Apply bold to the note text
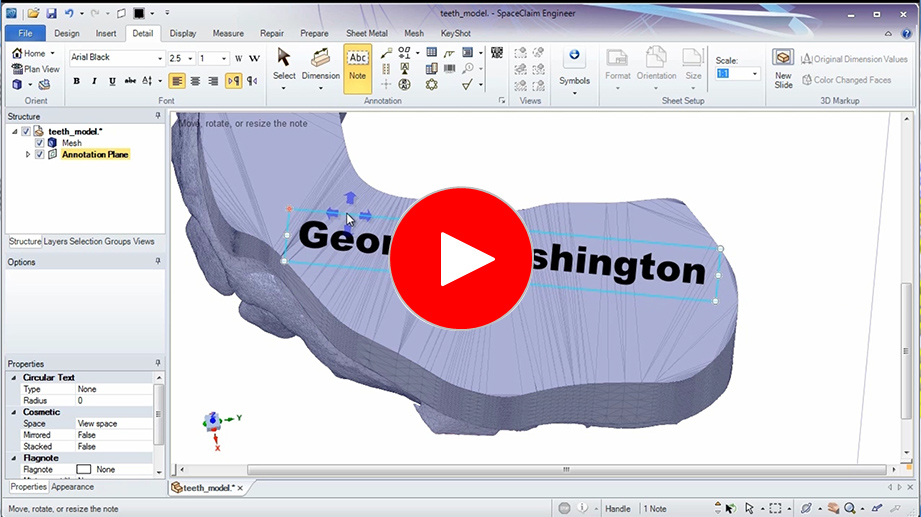Image resolution: width=921 pixels, height=517 pixels. [76, 81]
